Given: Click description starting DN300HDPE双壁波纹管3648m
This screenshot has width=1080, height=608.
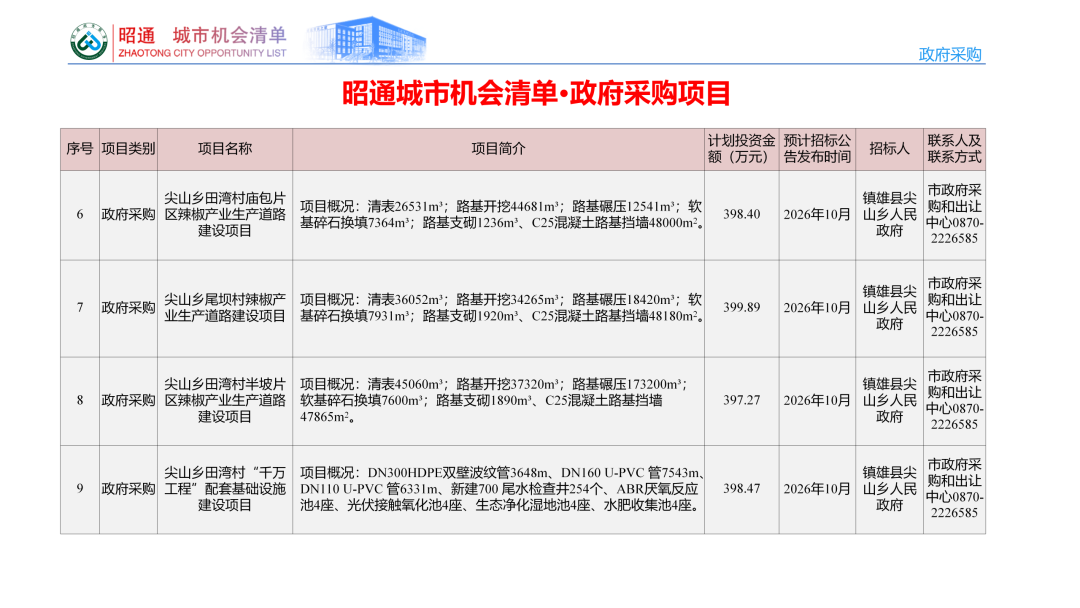Looking at the screenshot, I should click(x=501, y=489).
